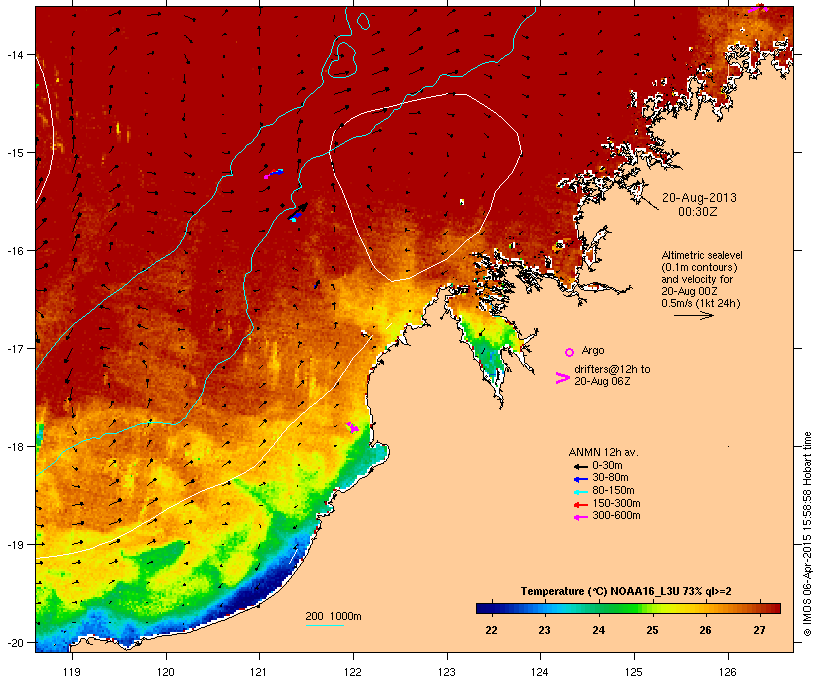
Task: Click the magenta drifters arrowhead legend symbol
Action: [562, 378]
